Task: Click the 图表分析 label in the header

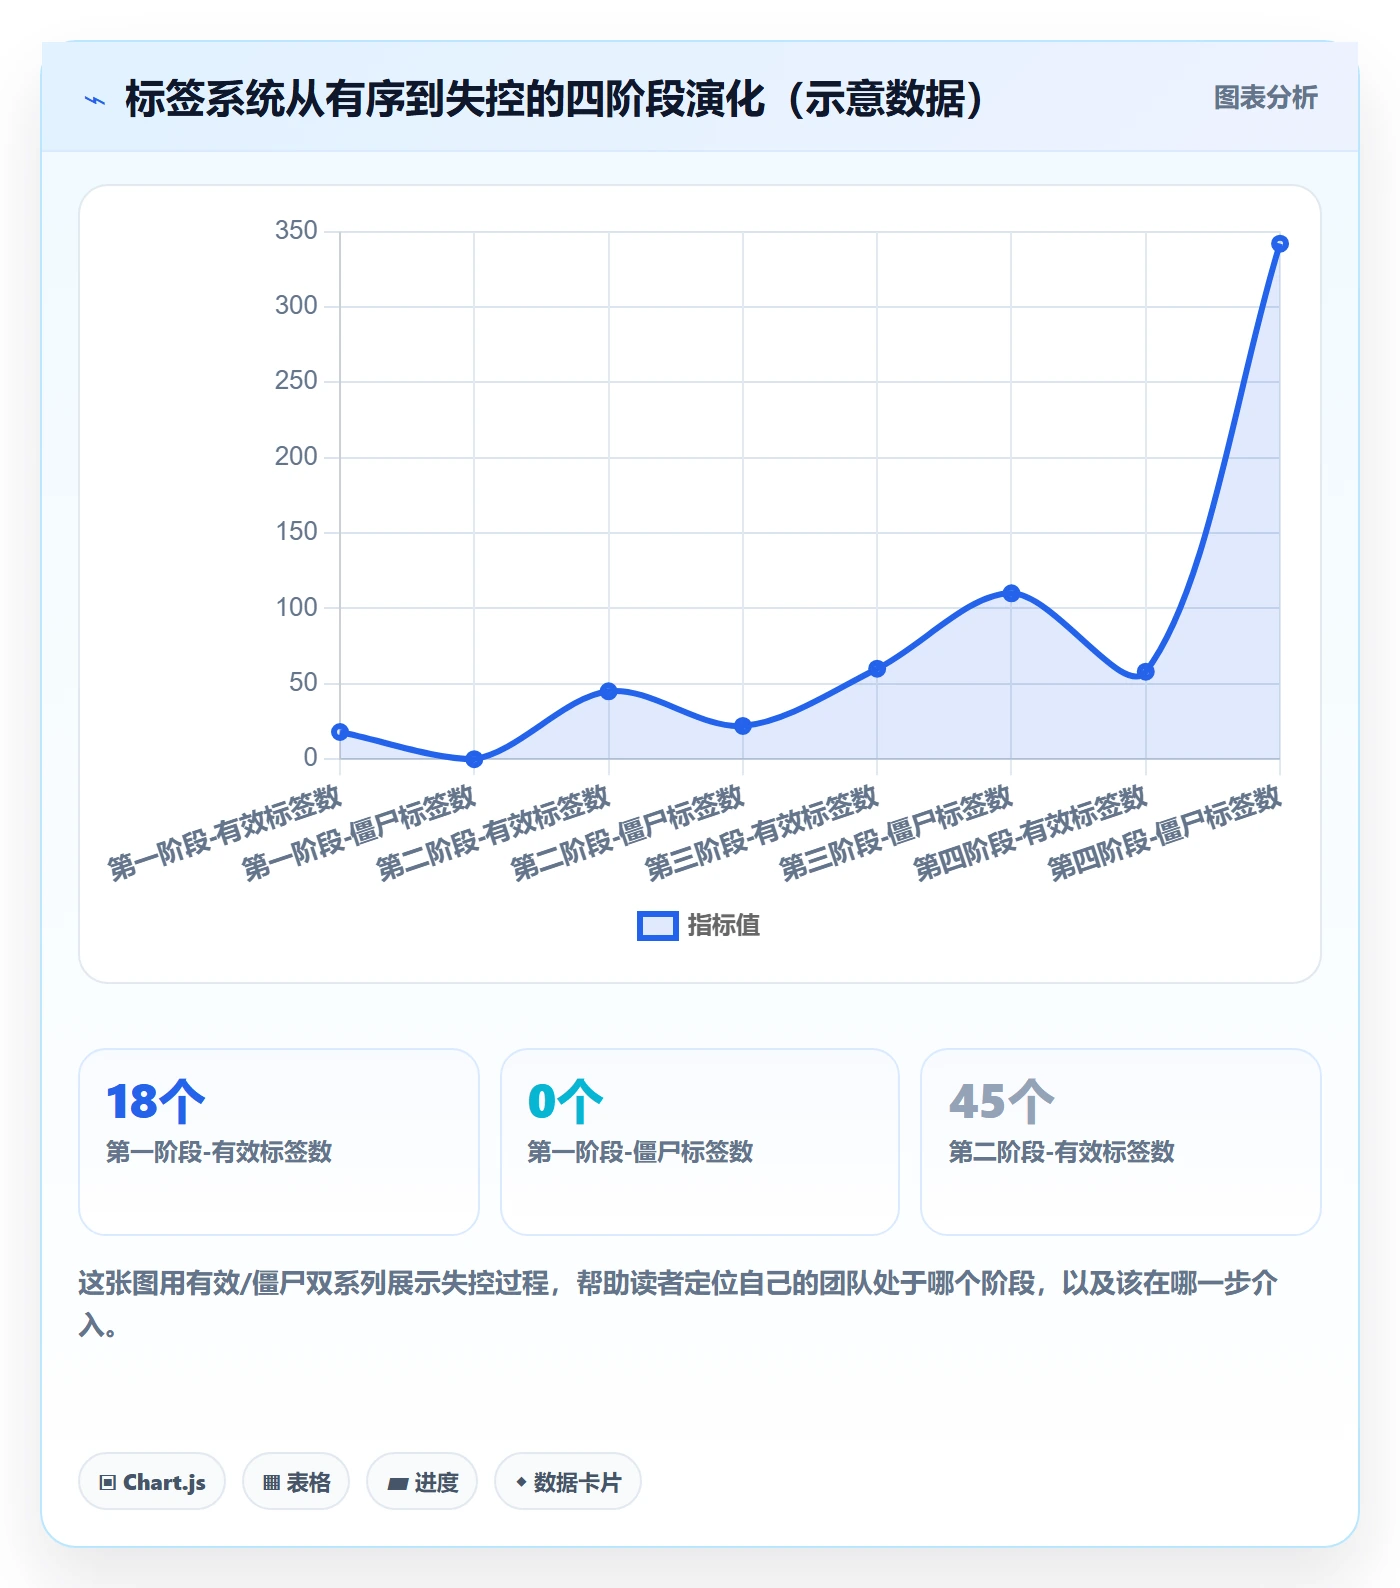Action: tap(1265, 98)
